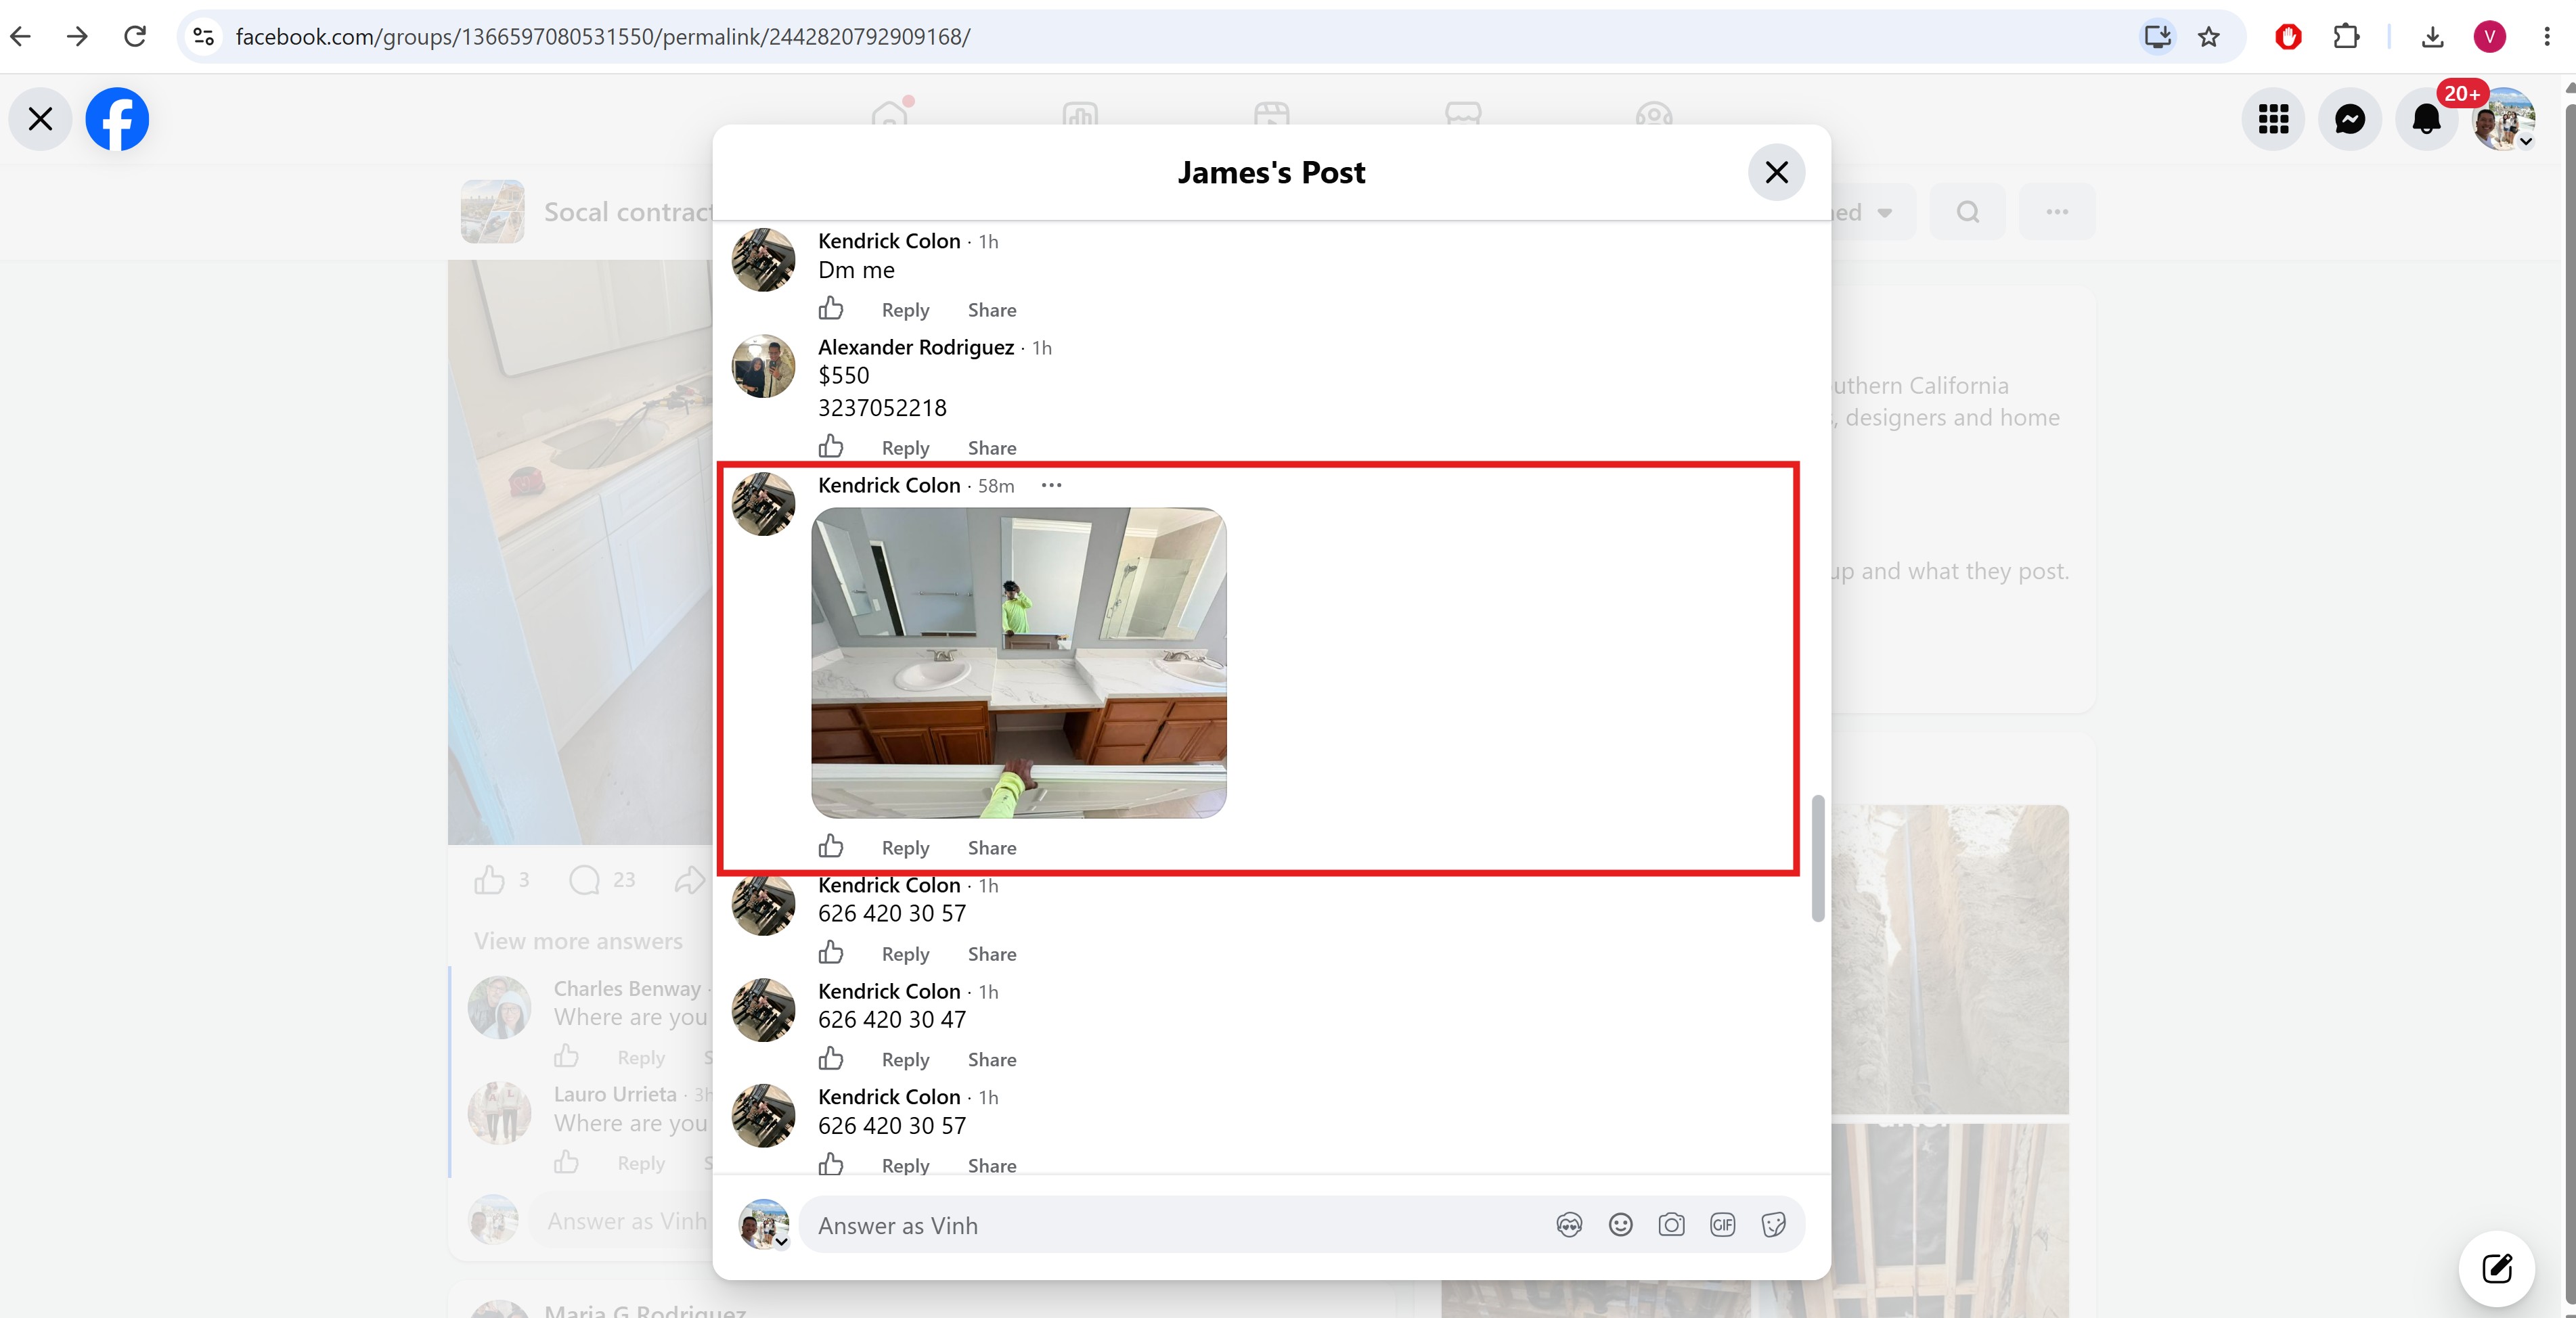Screen dimensions: 2576x1318
Task: Reply to the "Dm me" comment
Action: pos(905,310)
